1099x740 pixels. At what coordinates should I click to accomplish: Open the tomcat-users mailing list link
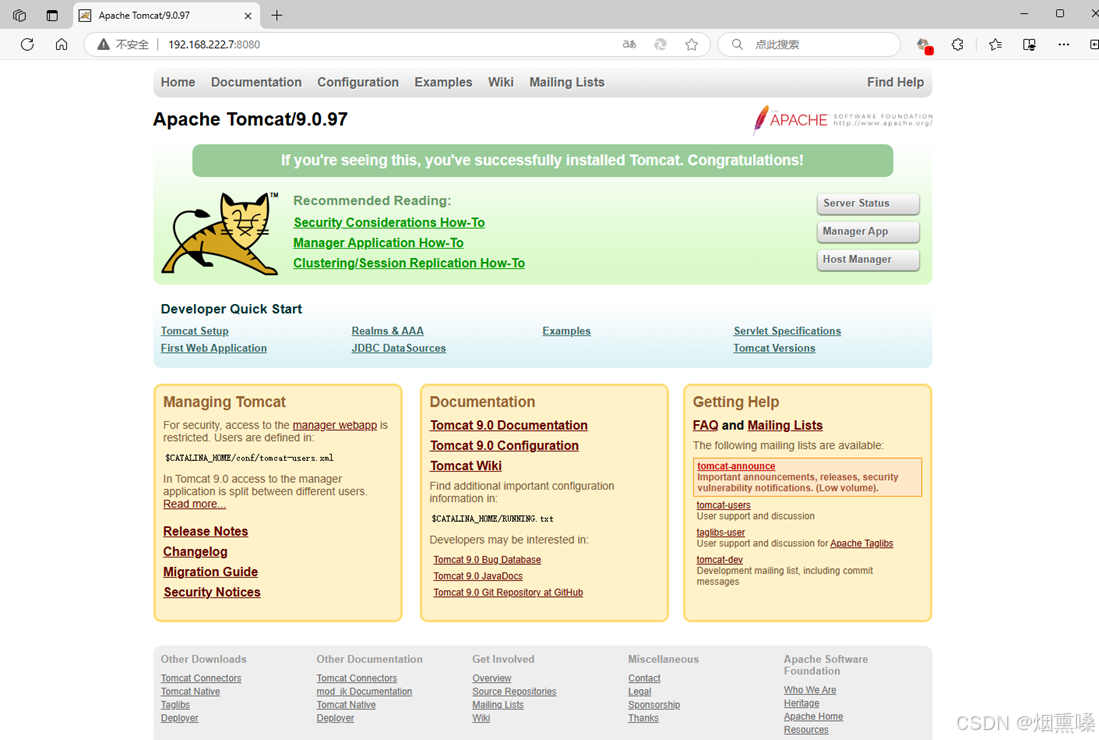coord(723,505)
